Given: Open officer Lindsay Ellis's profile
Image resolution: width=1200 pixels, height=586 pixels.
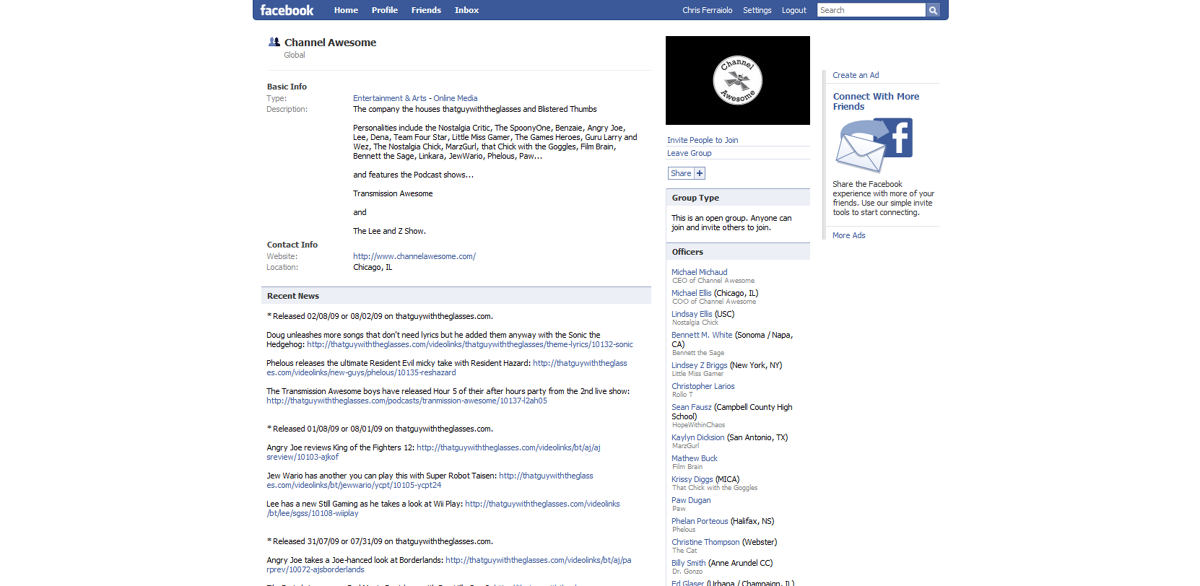Looking at the screenshot, I should [692, 314].
